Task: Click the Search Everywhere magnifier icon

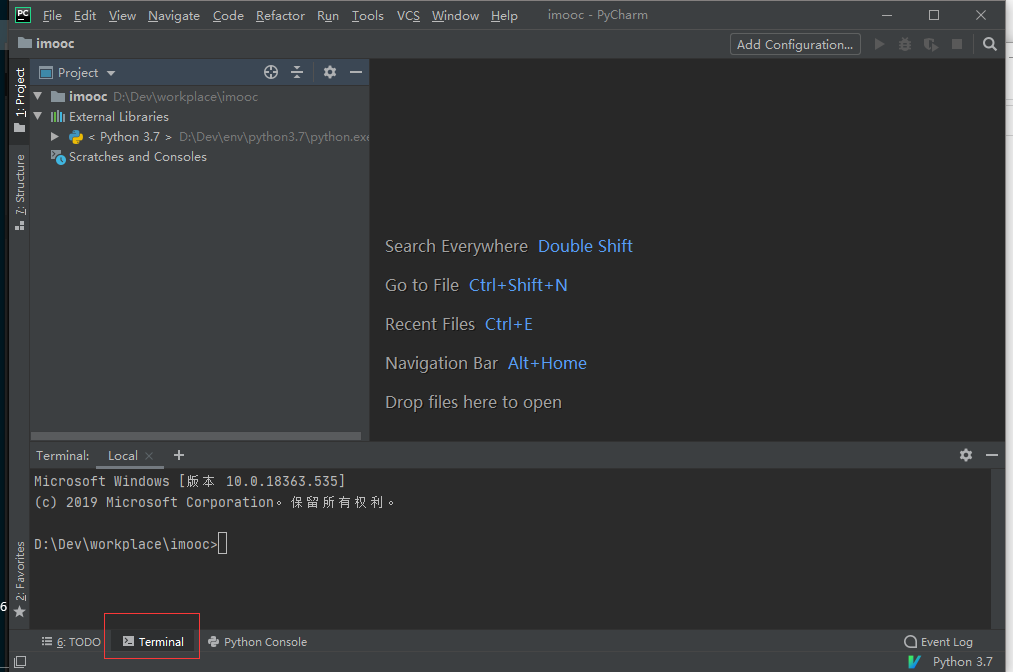Action: click(x=989, y=44)
